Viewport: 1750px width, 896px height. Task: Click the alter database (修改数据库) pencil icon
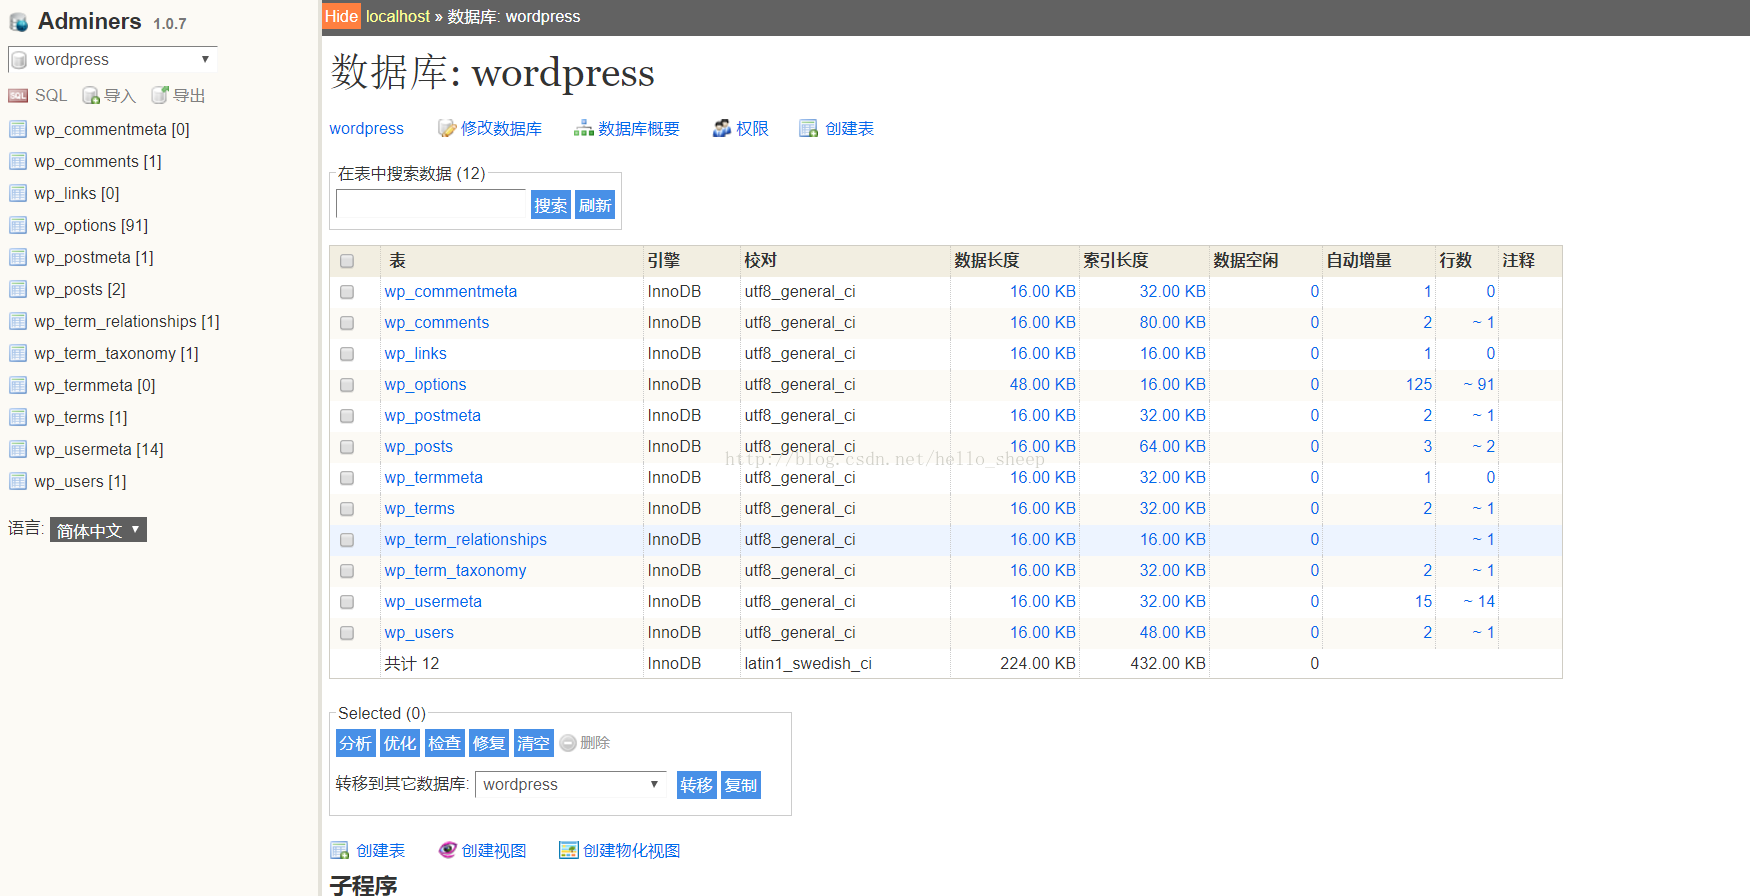(447, 128)
